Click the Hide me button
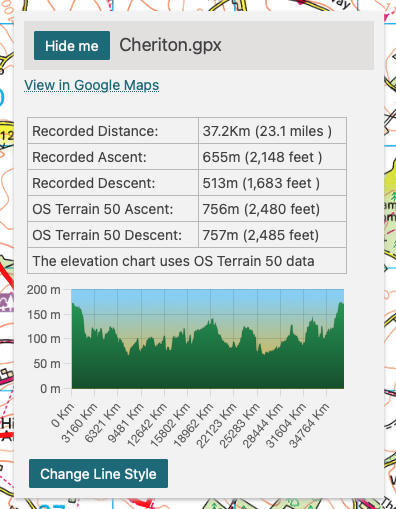Screen dimensions: 396x509 (72, 46)
